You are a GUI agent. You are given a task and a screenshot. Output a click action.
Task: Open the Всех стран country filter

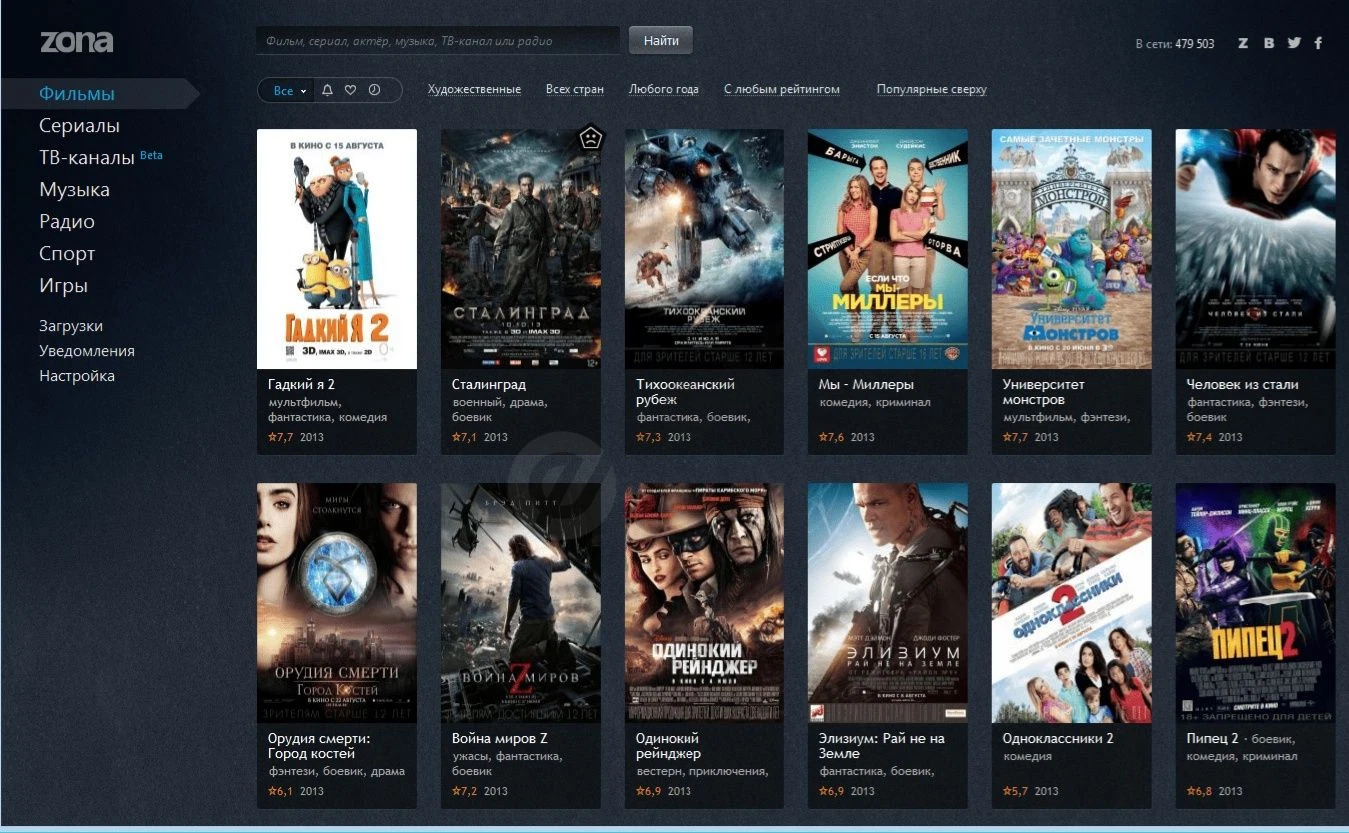tap(575, 89)
